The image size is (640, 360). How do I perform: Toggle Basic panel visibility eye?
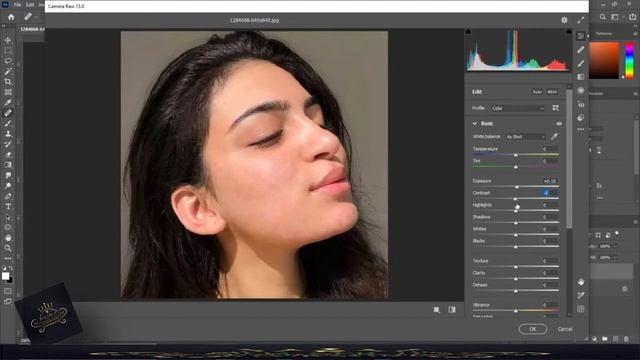pyautogui.click(x=559, y=124)
